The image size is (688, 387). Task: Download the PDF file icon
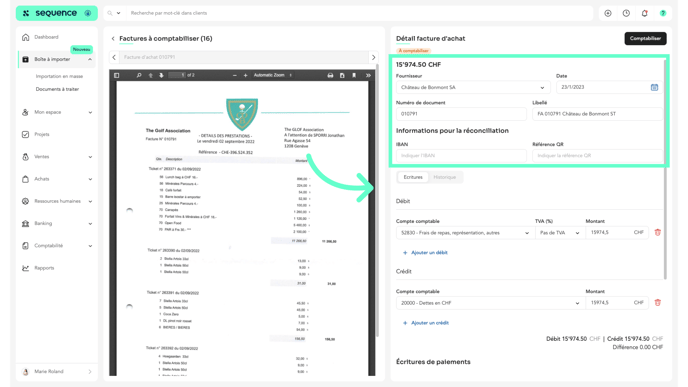[342, 75]
